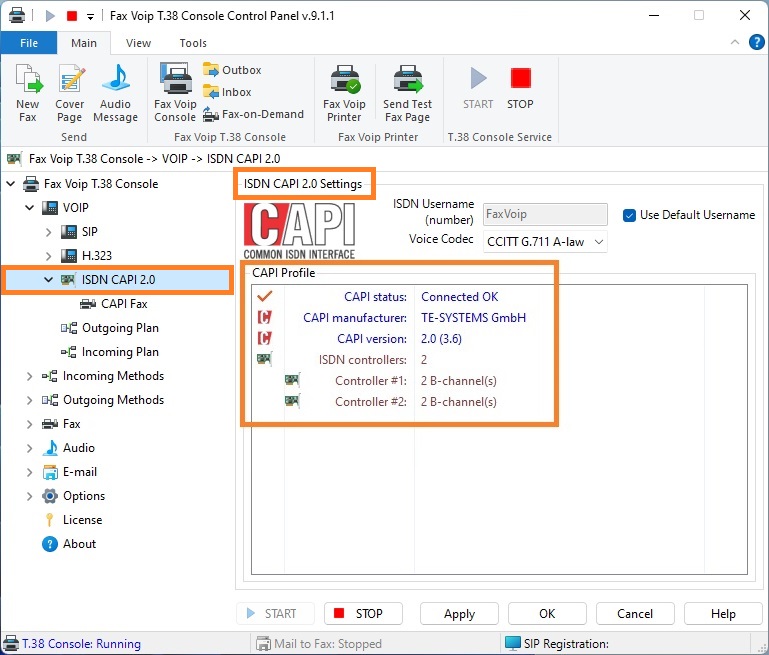Uncheck Use Default Username checkbox
Screen dimensions: 769x655
click(629, 215)
